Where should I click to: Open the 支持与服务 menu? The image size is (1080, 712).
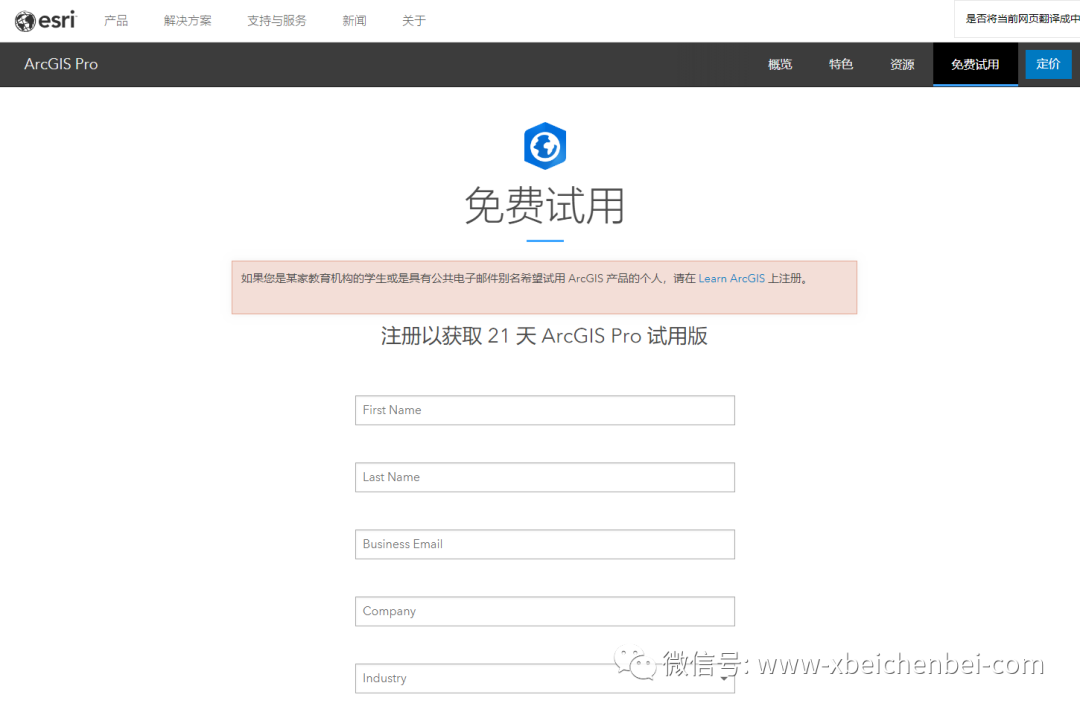(276, 20)
